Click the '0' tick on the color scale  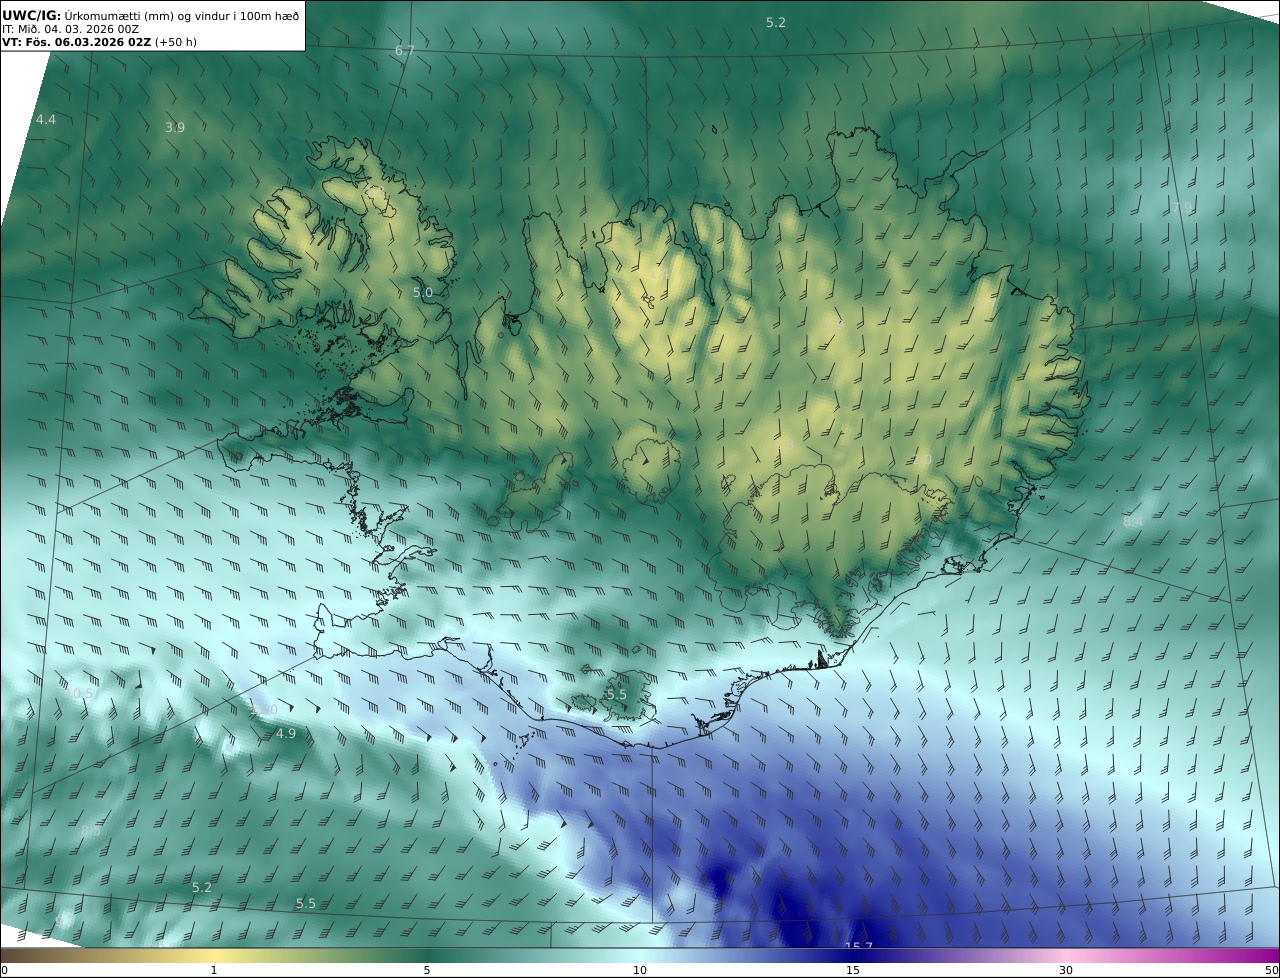(4, 970)
